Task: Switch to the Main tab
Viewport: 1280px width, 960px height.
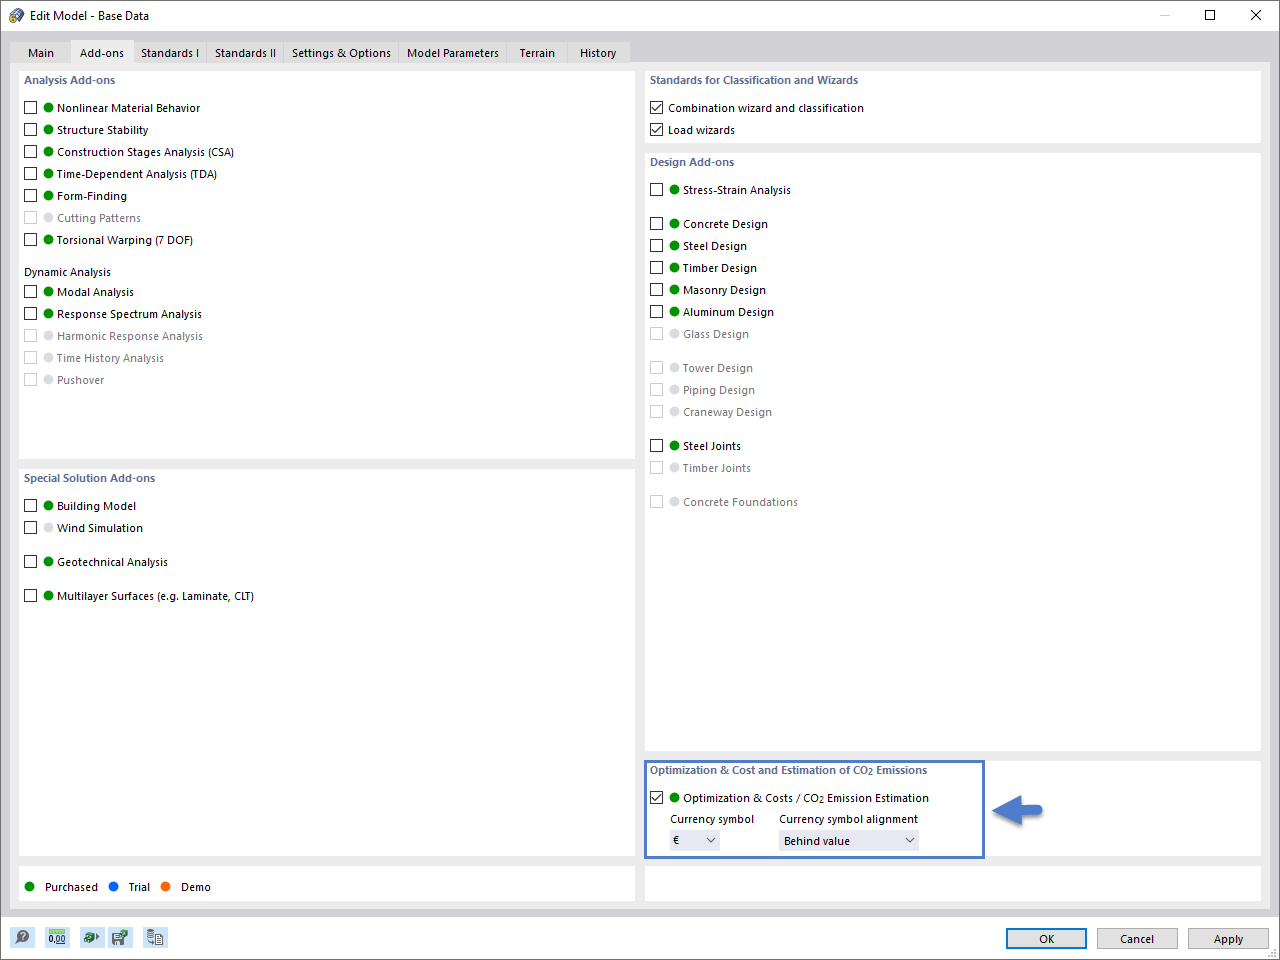Action: (41, 53)
